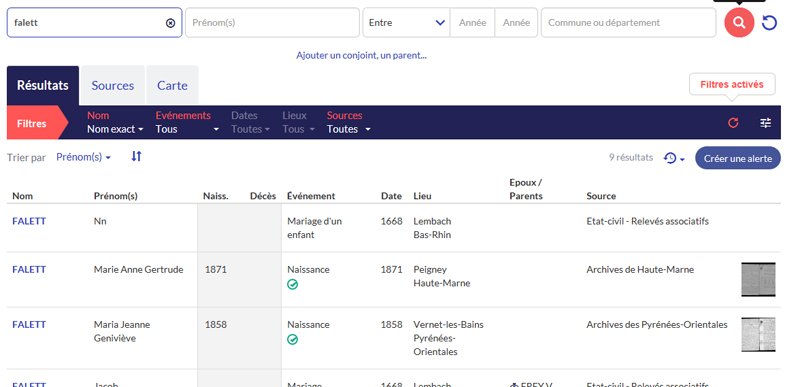Reset the filters with the red refresh icon
This screenshot has height=387, width=800.
(733, 123)
